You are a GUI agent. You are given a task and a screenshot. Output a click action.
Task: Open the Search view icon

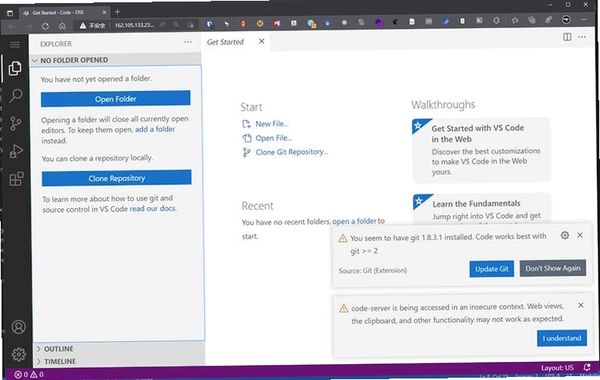(16, 95)
